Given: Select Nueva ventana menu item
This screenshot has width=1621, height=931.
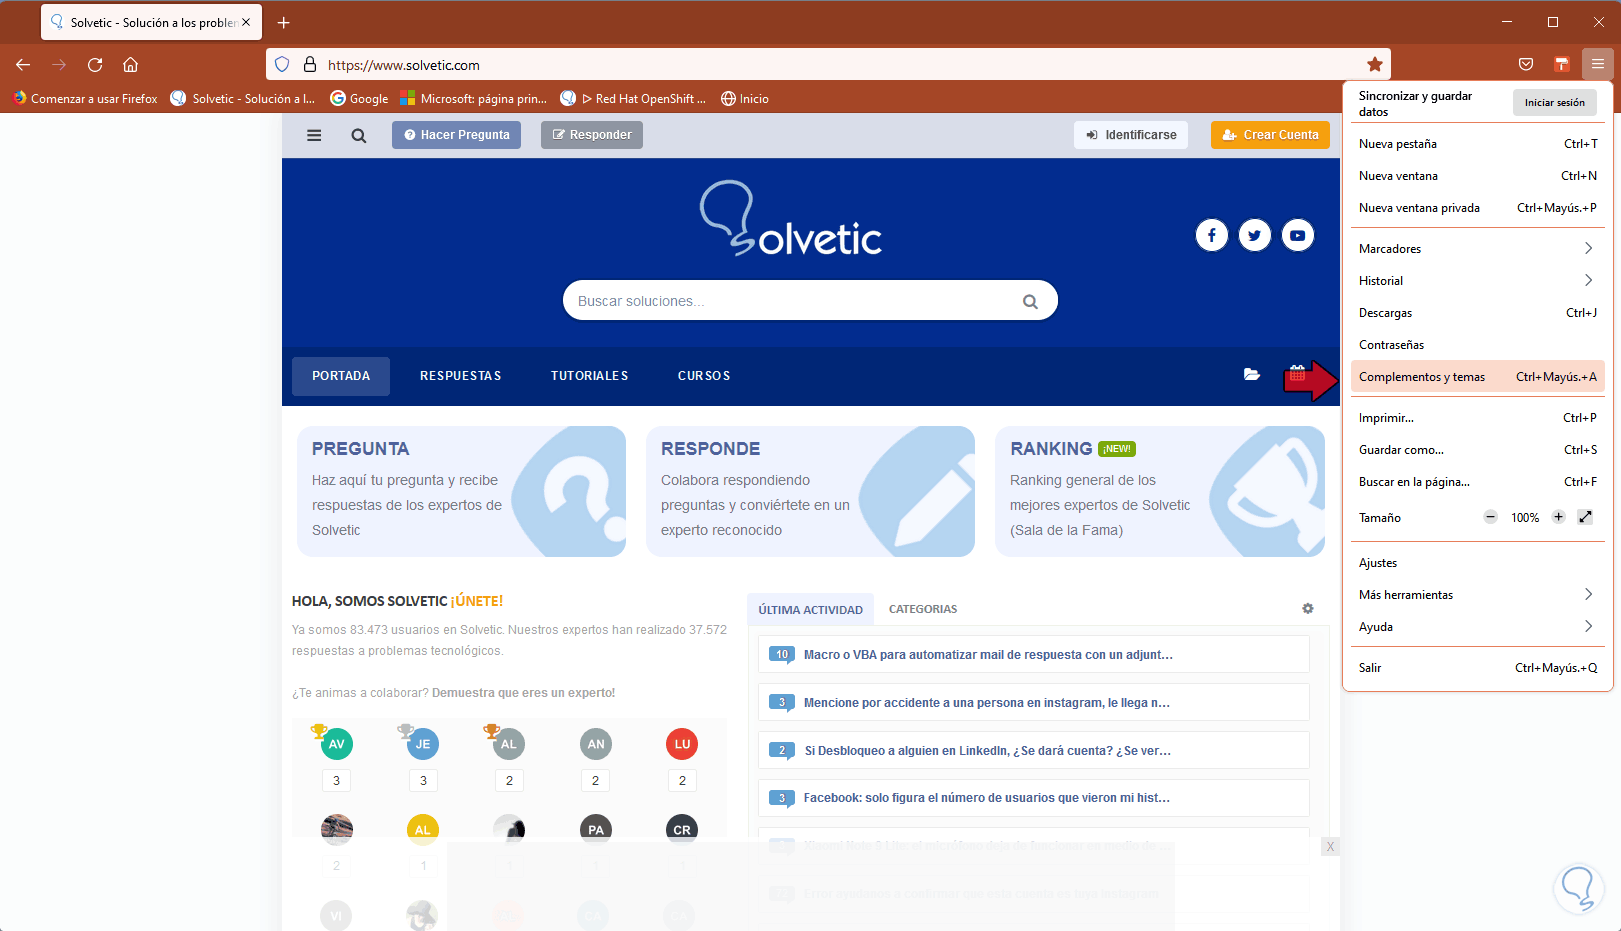Looking at the screenshot, I should [x=1477, y=176].
